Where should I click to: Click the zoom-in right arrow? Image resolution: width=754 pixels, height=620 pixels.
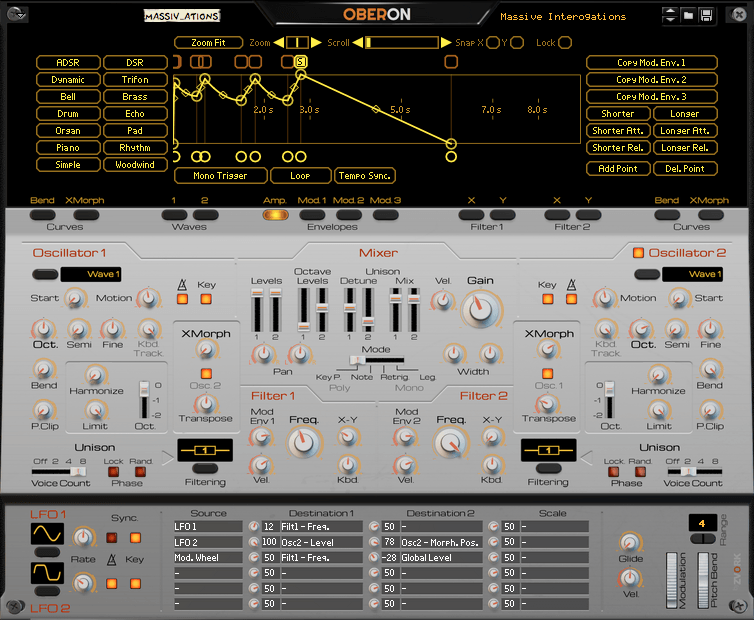tap(316, 43)
